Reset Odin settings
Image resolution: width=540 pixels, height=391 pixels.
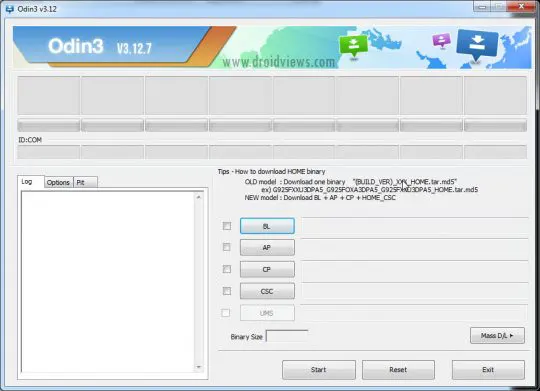tap(398, 370)
